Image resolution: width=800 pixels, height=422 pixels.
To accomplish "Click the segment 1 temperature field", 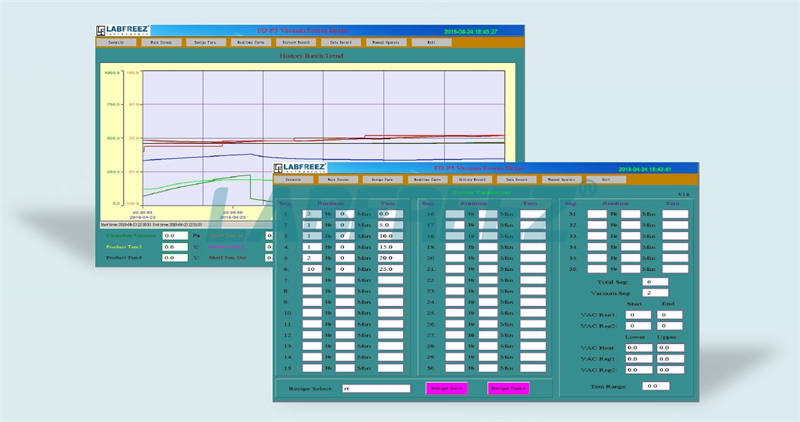I will [390, 214].
